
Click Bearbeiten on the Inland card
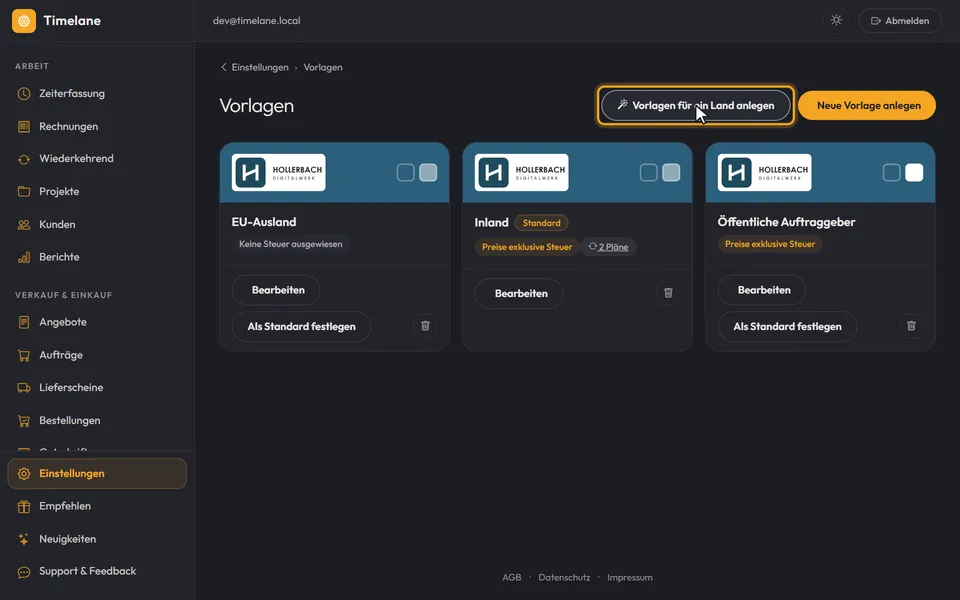(519, 293)
